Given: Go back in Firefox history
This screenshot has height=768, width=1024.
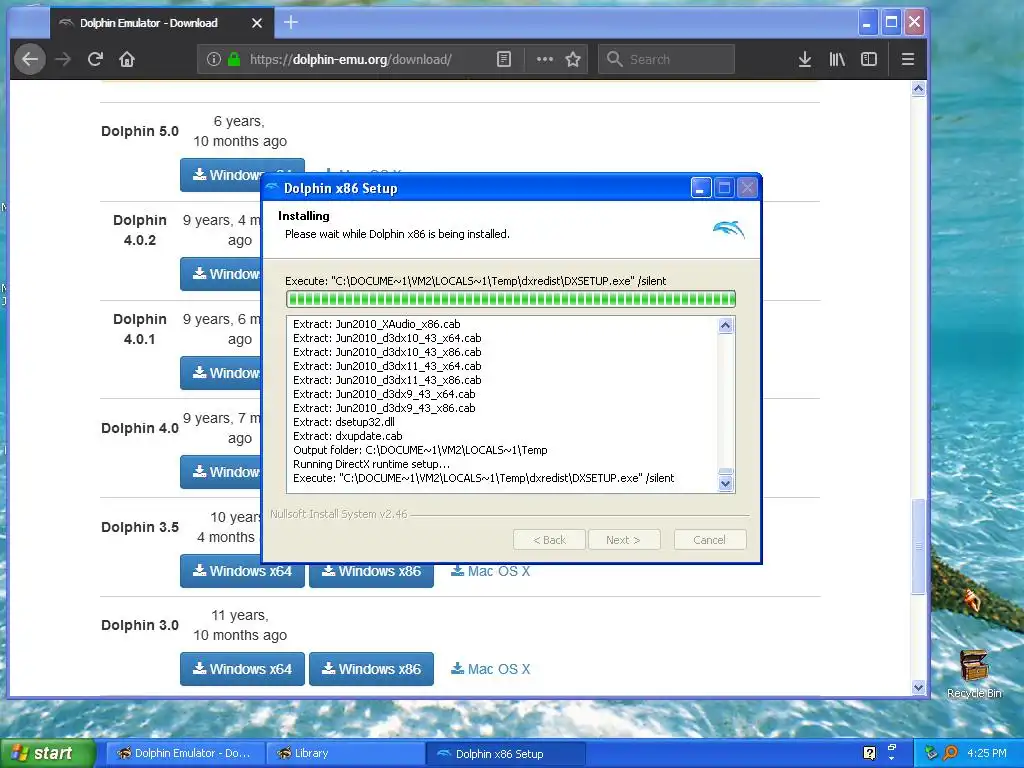Looking at the screenshot, I should [x=29, y=59].
